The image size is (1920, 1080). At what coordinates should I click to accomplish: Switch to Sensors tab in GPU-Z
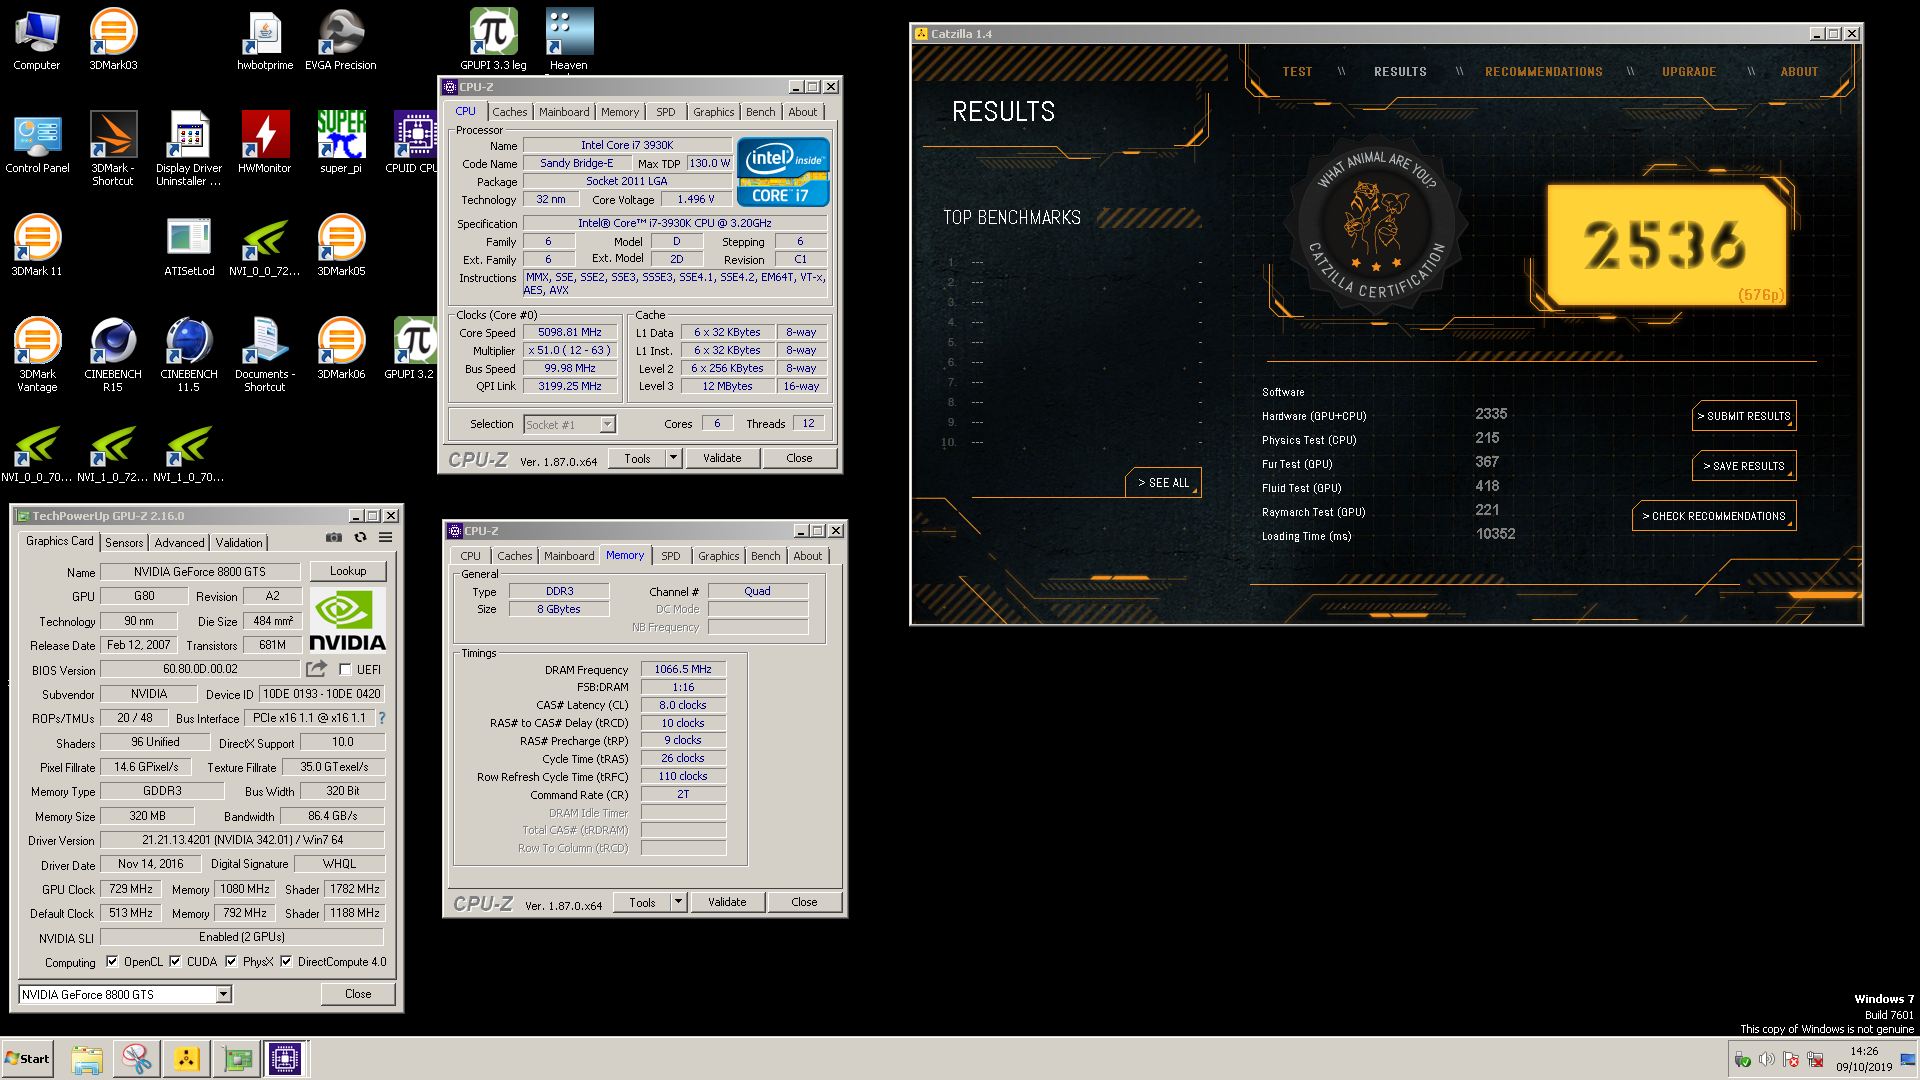tap(124, 542)
